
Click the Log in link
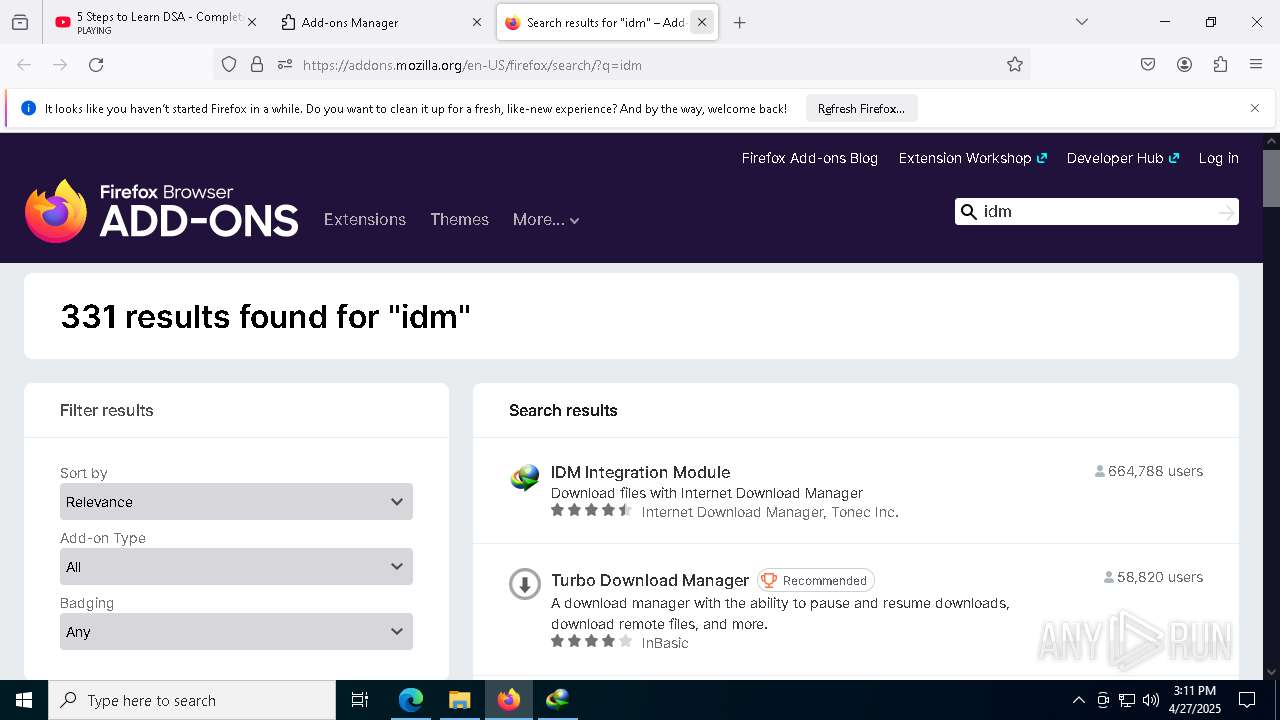1218,158
